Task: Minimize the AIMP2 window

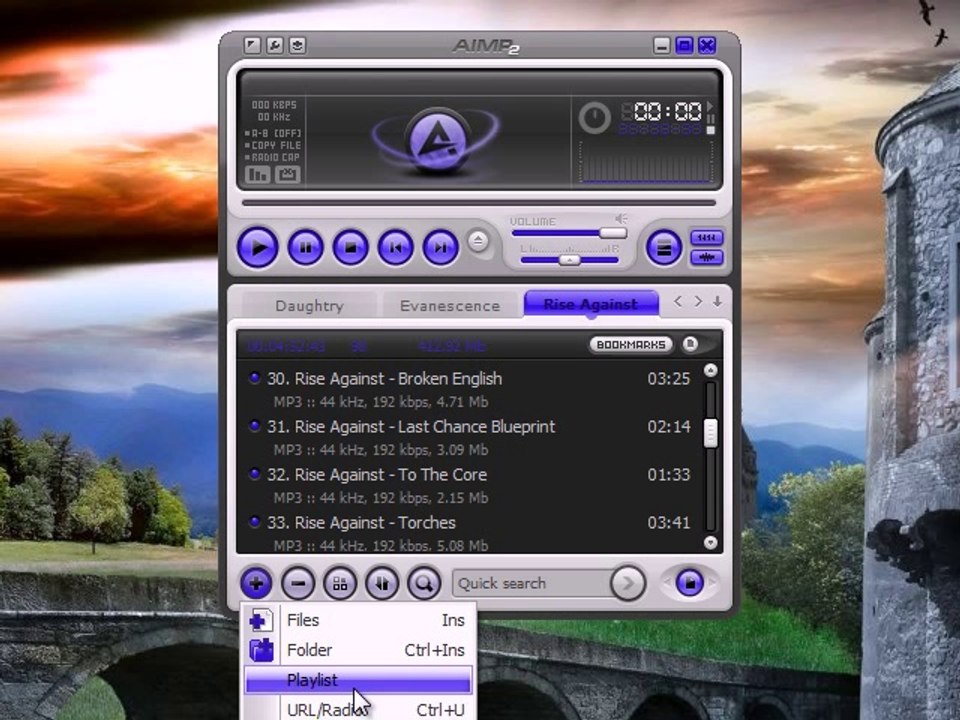Action: pyautogui.click(x=661, y=45)
